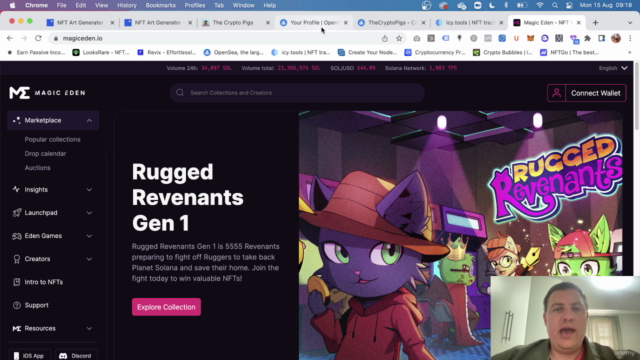640x360 pixels.
Task: Reload the magiceden.io page
Action: (38, 38)
